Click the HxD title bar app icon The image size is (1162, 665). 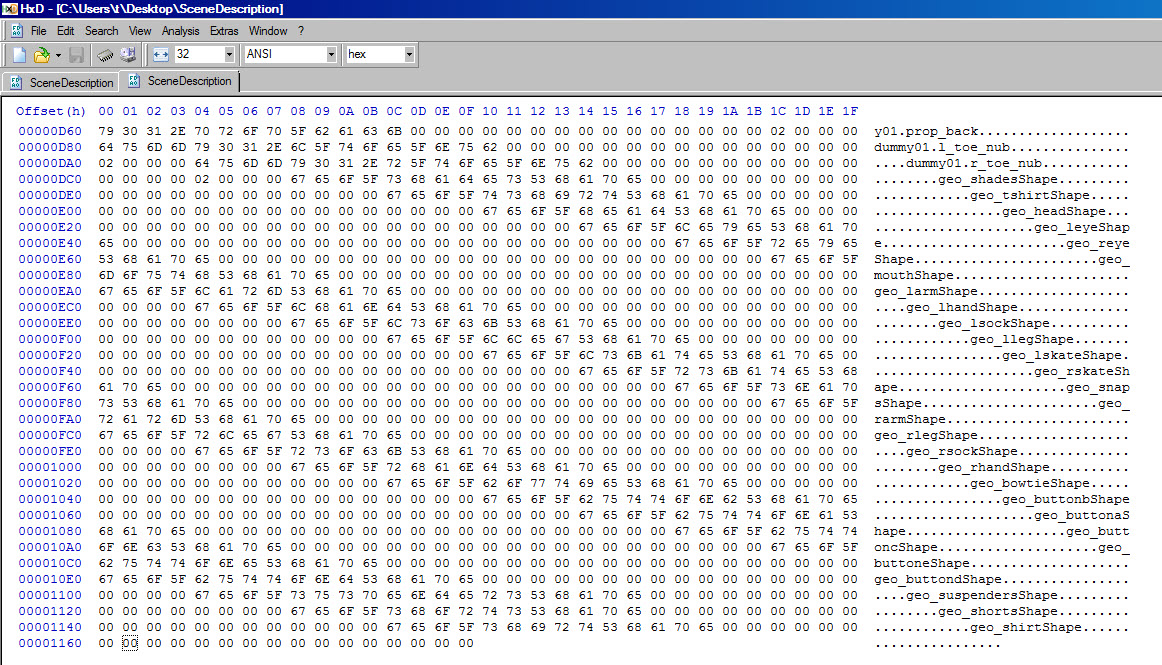pos(9,9)
